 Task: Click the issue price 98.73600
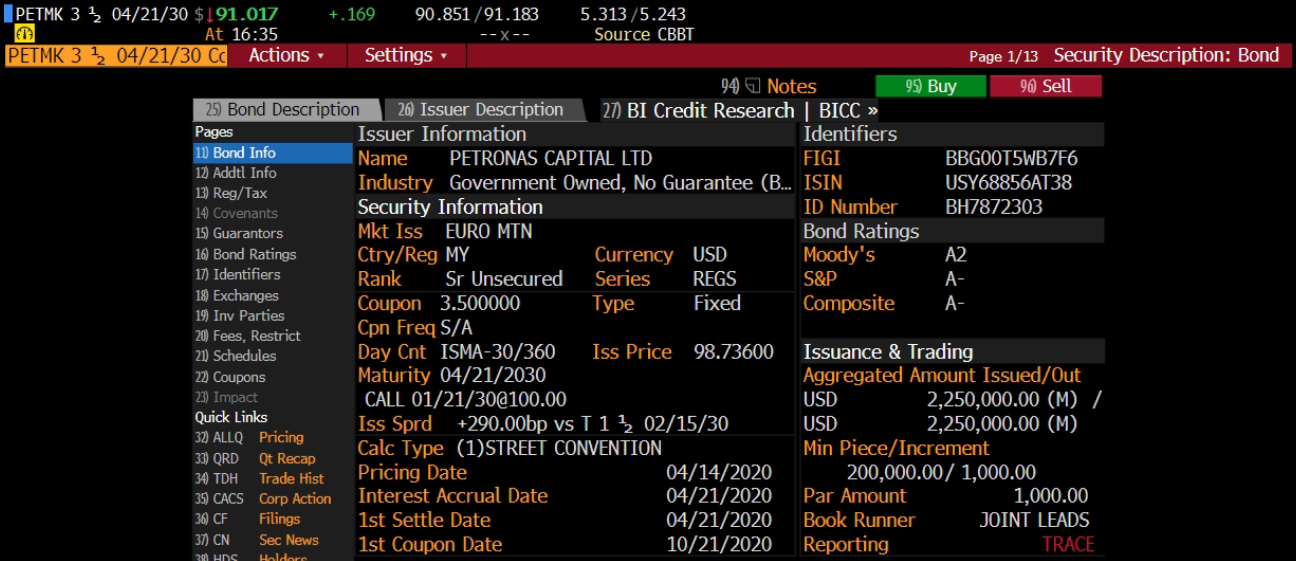(x=733, y=352)
